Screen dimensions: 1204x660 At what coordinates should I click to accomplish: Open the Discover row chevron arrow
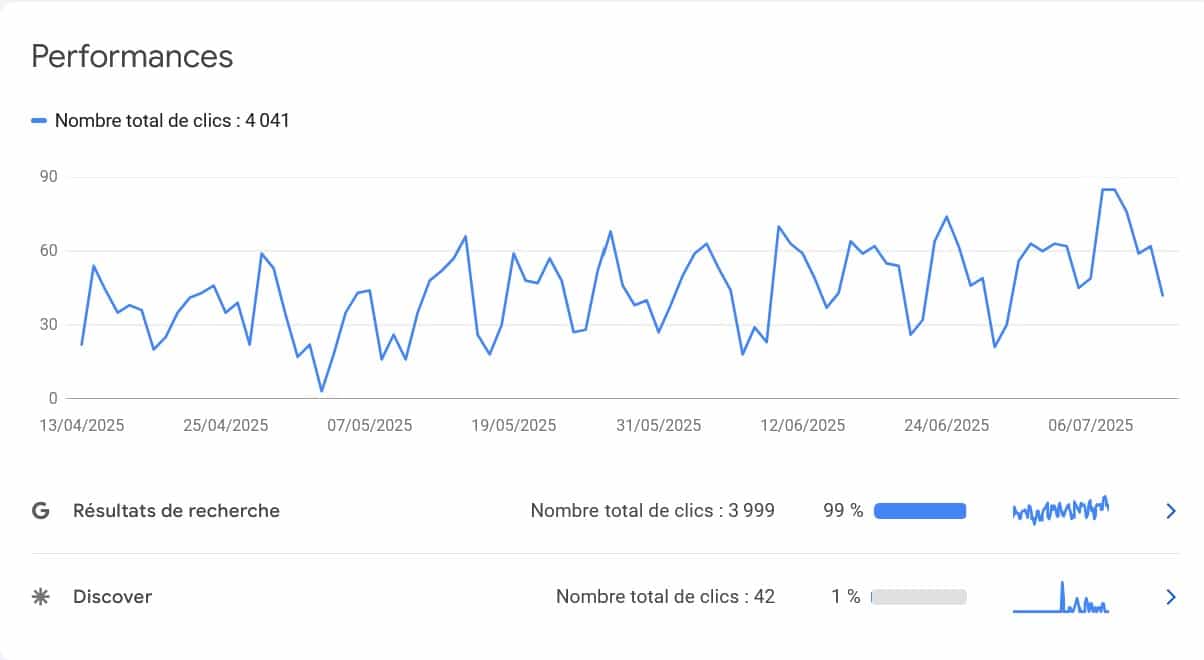pyautogui.click(x=1171, y=597)
